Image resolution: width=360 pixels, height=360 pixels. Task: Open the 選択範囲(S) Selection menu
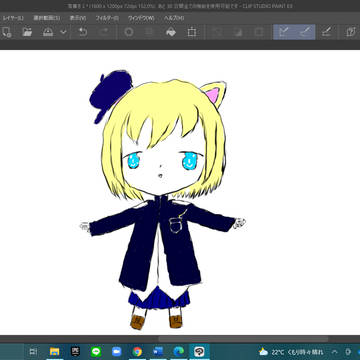(x=47, y=18)
